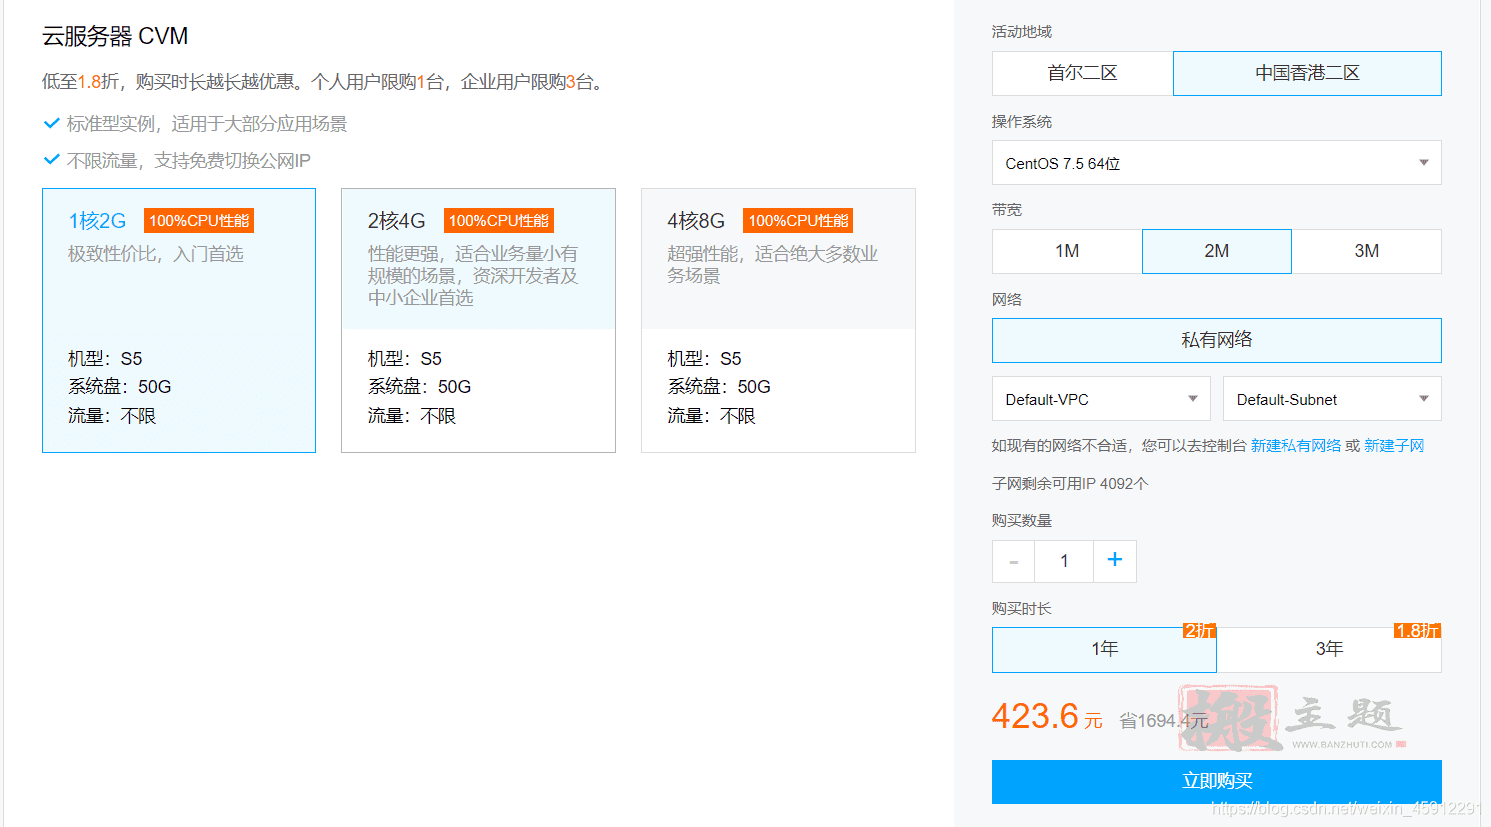Click the 2折 discount tag on 1年
This screenshot has width=1491, height=827.
pos(1199,630)
